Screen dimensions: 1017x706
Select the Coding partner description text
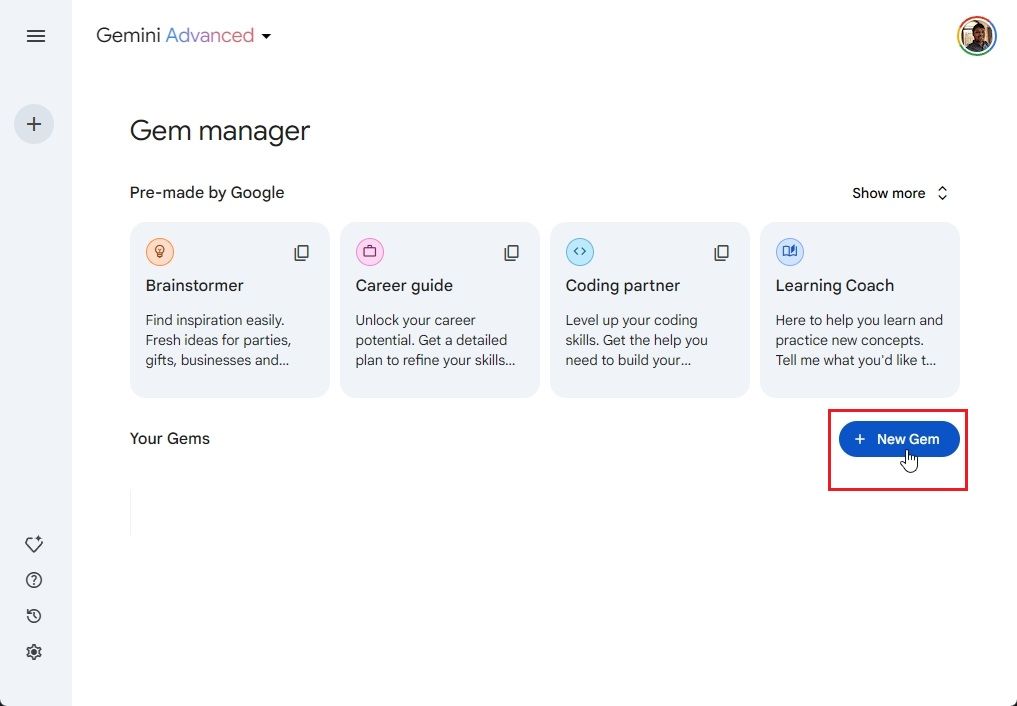(x=637, y=340)
